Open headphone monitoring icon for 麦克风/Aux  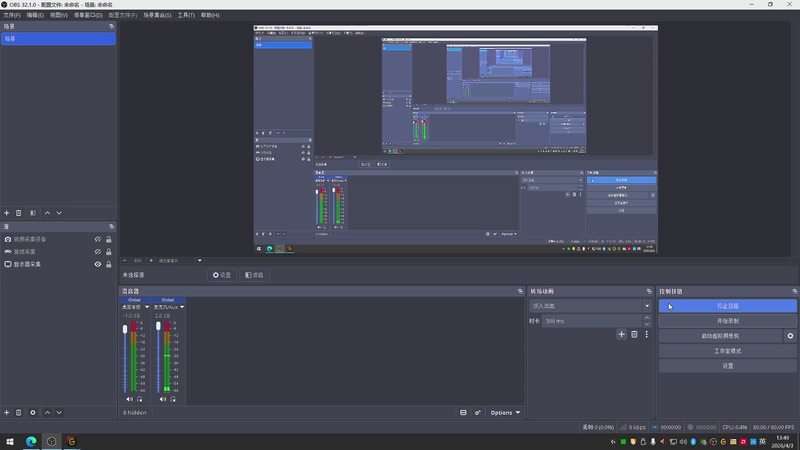coord(173,399)
